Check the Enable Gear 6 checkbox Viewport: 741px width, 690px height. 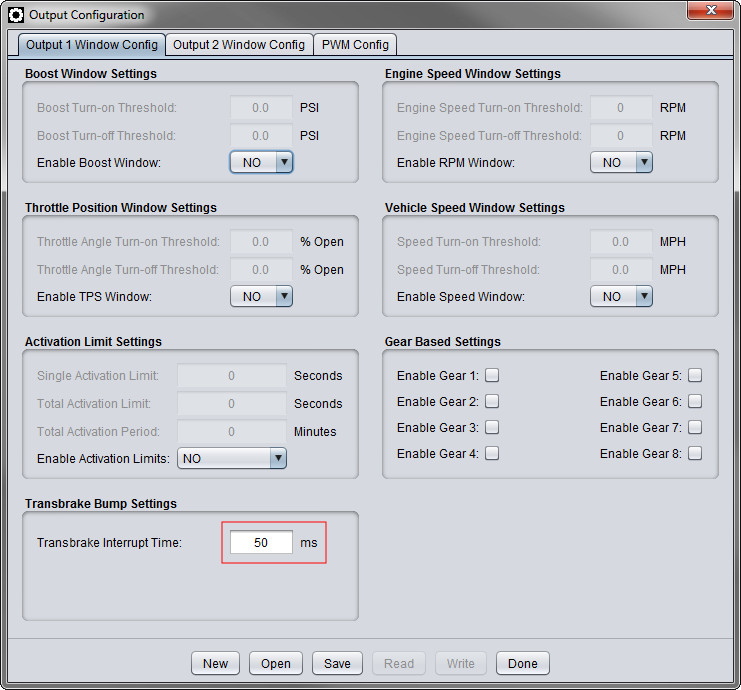click(695, 402)
